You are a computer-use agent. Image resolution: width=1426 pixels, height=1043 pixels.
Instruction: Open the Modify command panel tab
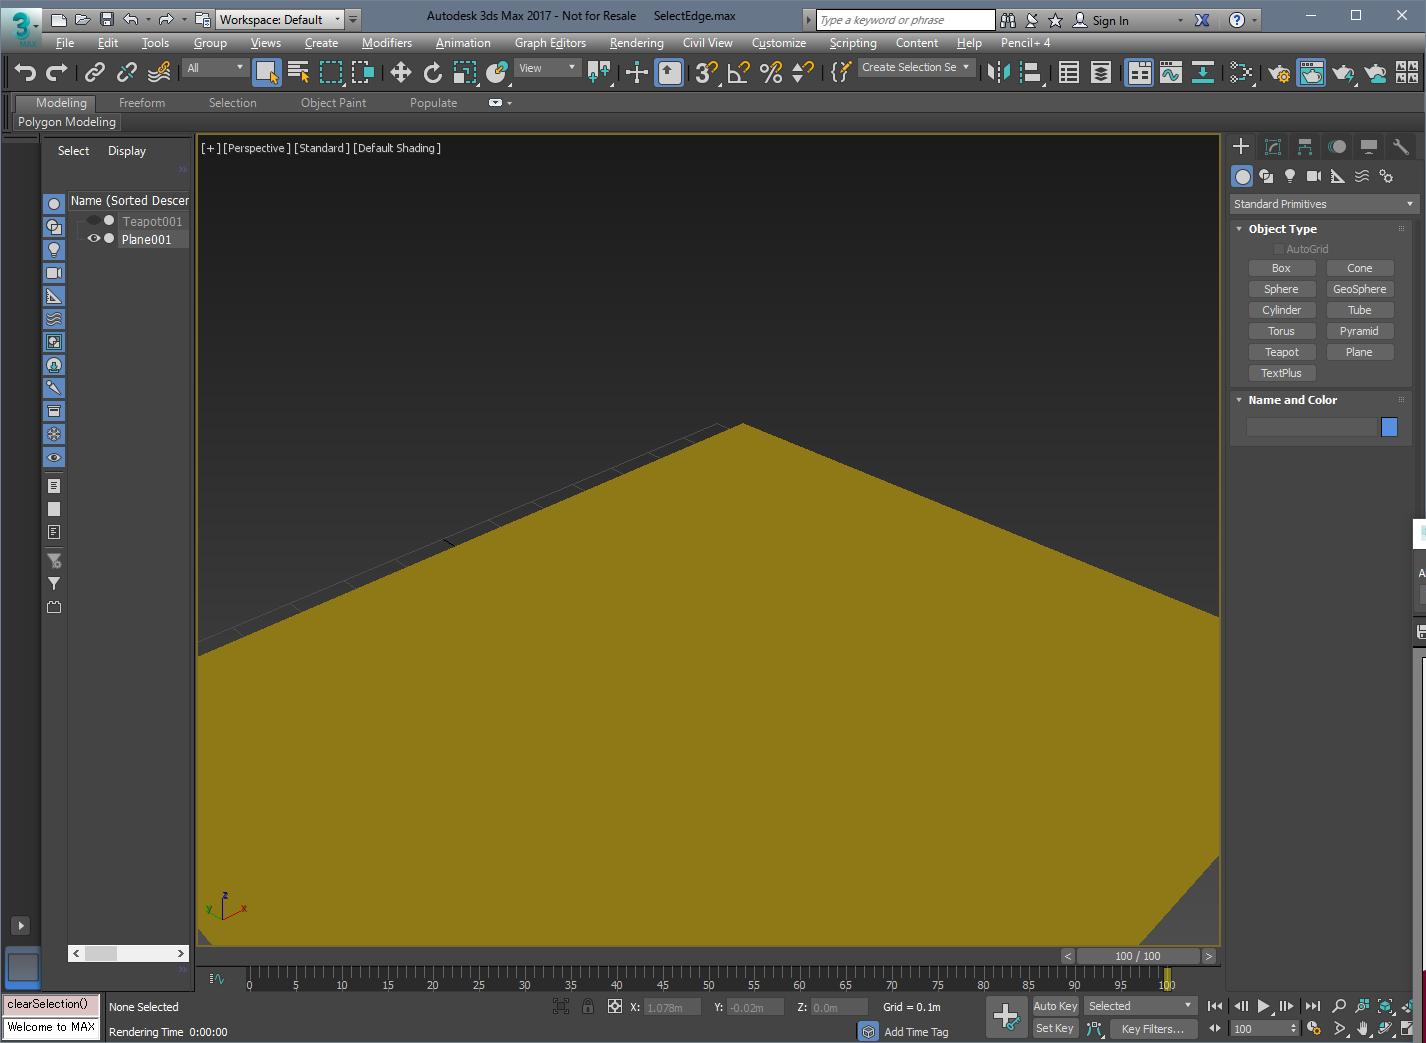coord(1273,147)
